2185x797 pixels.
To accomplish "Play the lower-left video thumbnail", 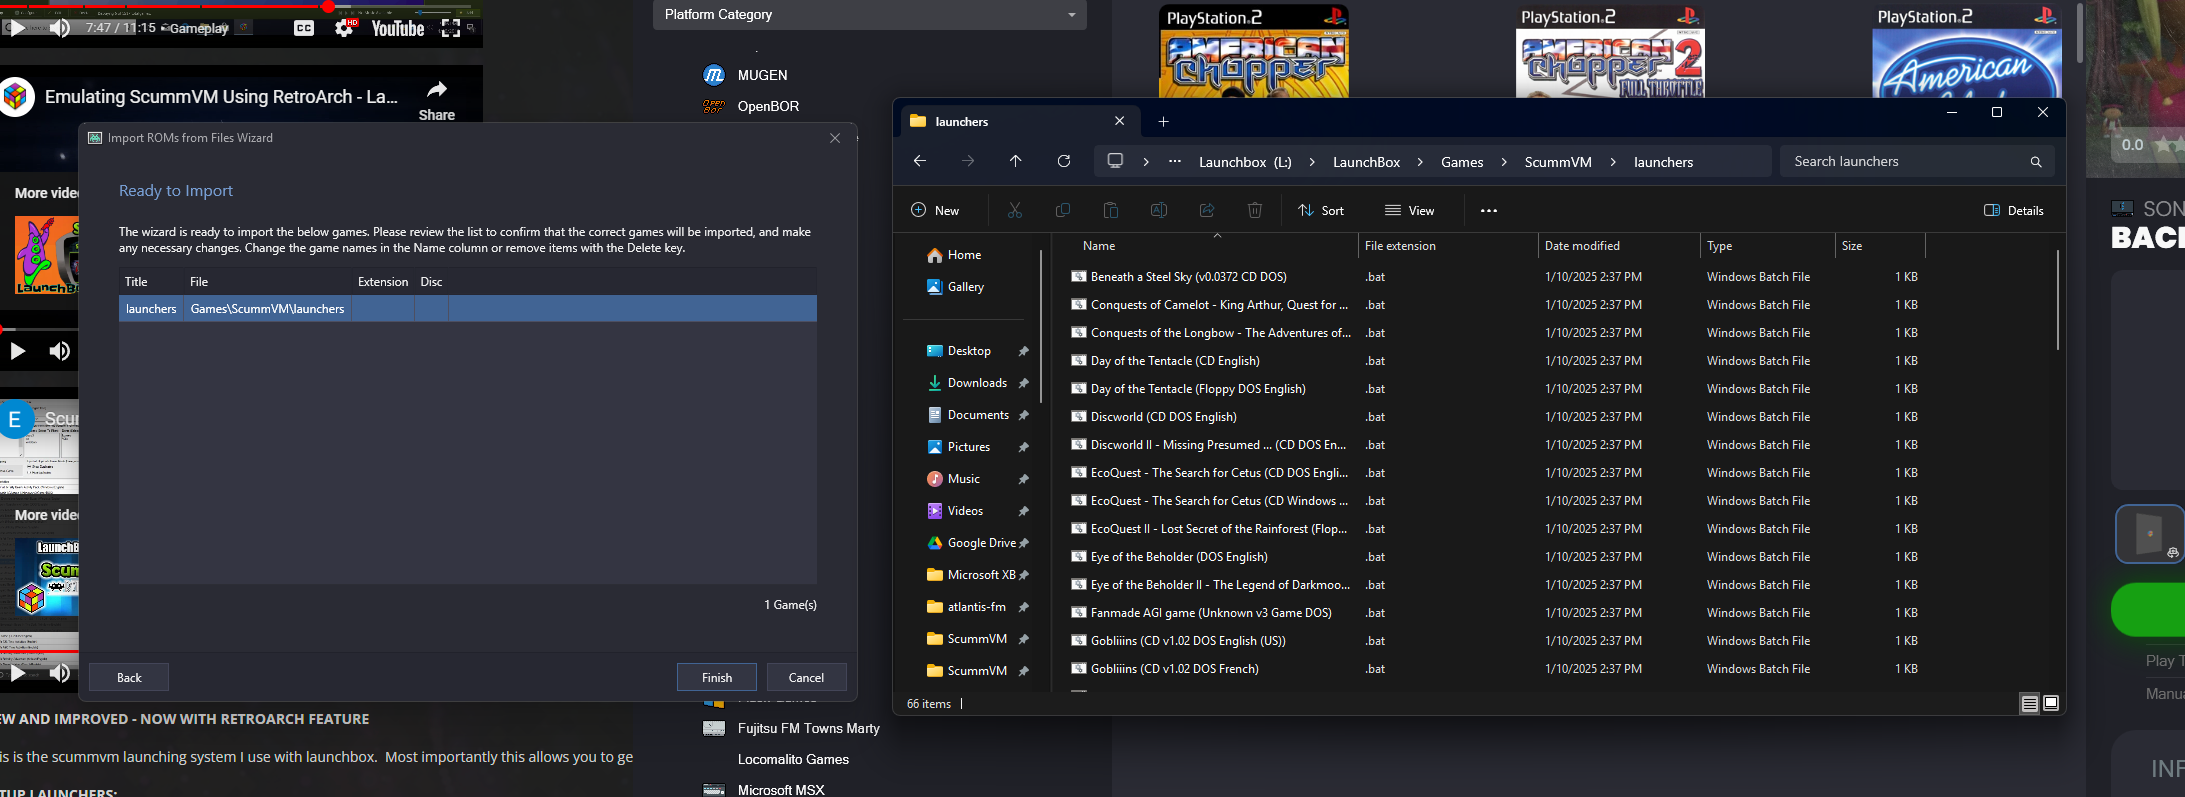I will tap(17, 673).
